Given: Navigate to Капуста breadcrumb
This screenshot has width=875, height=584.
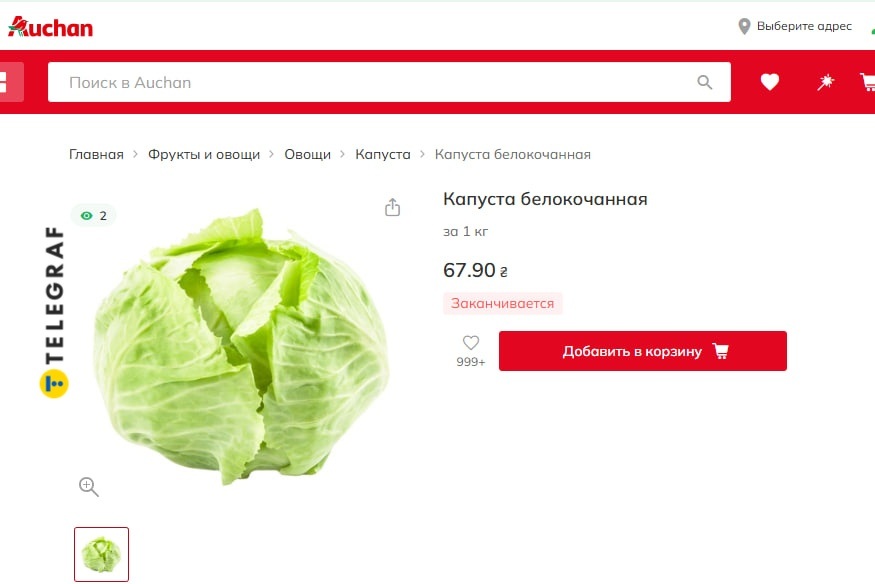Looking at the screenshot, I should (383, 155).
